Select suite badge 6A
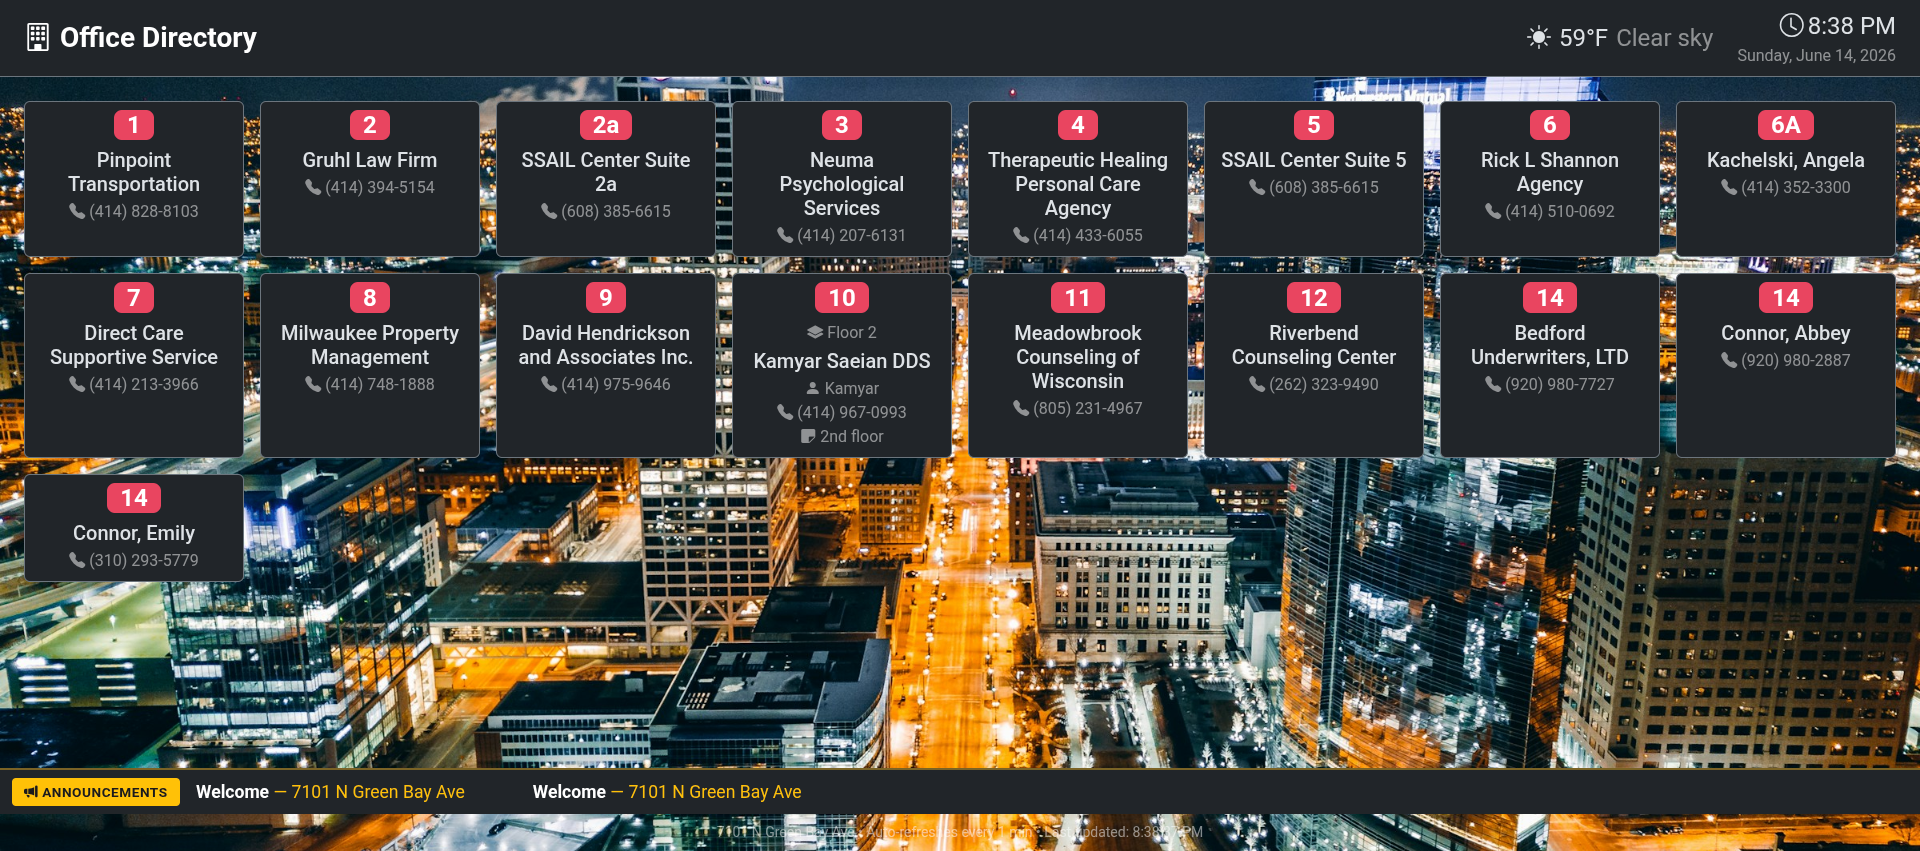 coord(1786,125)
